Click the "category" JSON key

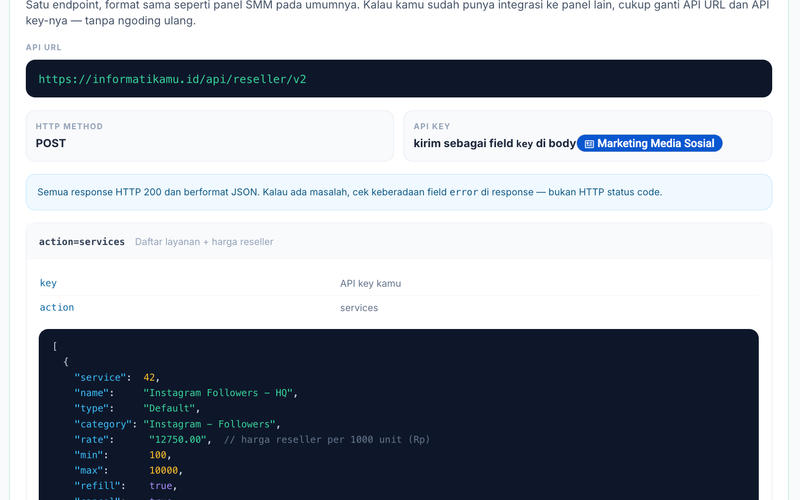pyautogui.click(x=103, y=424)
